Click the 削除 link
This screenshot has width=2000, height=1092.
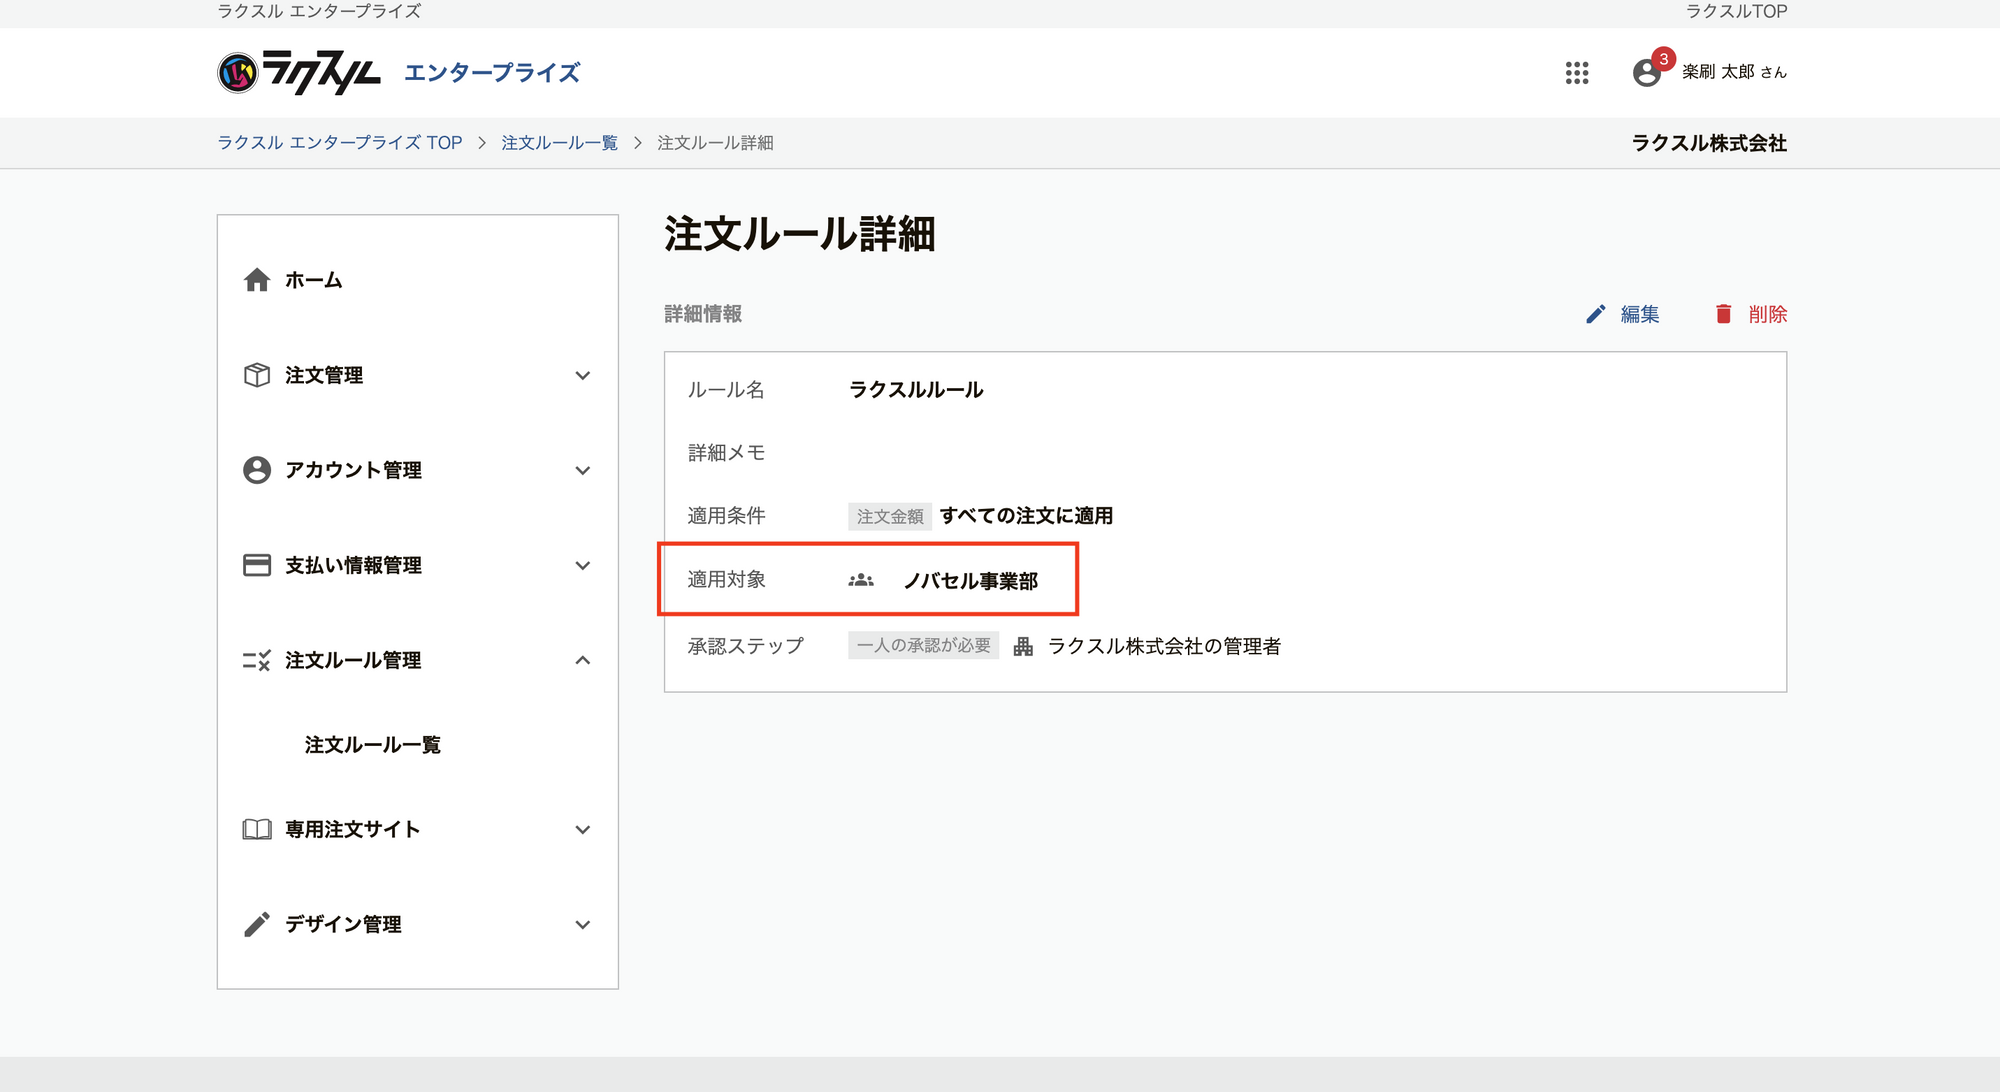tap(1768, 314)
